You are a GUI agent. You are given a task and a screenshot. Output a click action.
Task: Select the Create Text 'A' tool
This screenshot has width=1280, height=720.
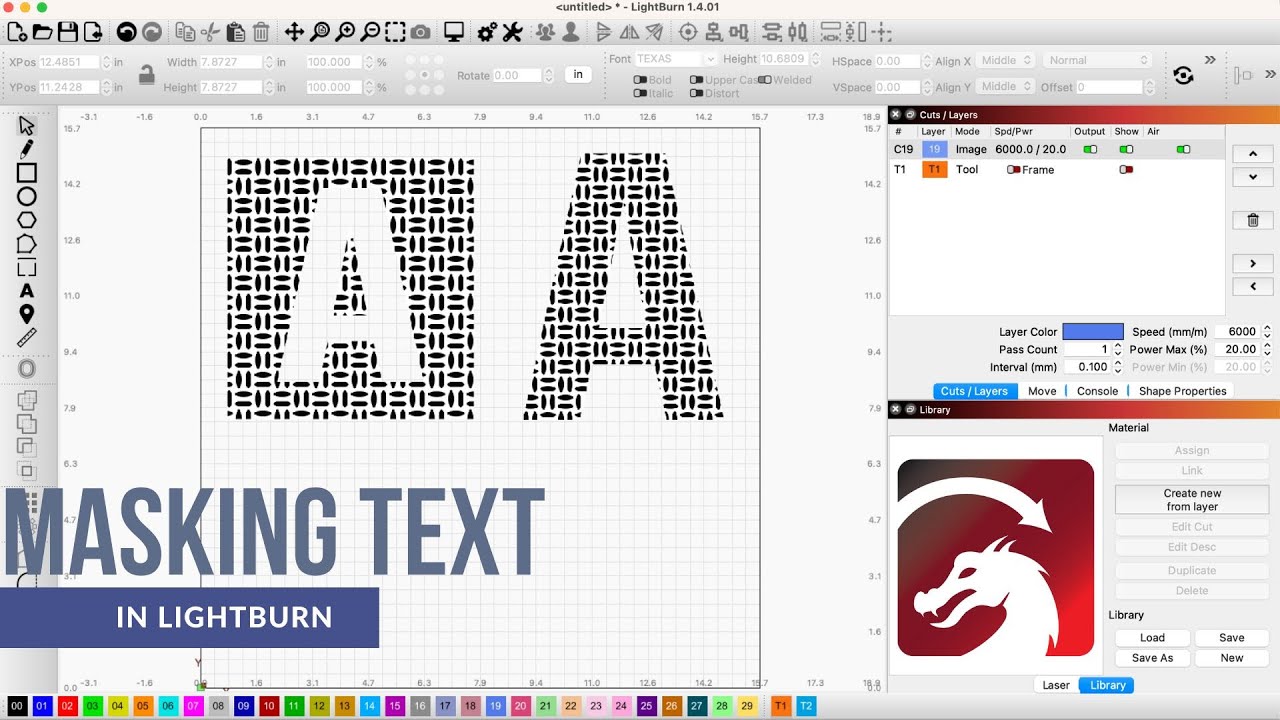pos(27,291)
